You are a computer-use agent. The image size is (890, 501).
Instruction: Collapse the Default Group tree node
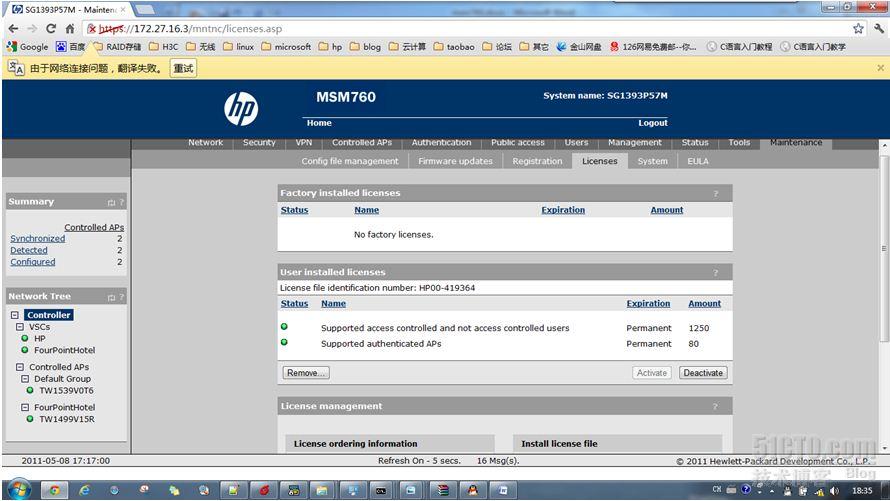[x=25, y=378]
